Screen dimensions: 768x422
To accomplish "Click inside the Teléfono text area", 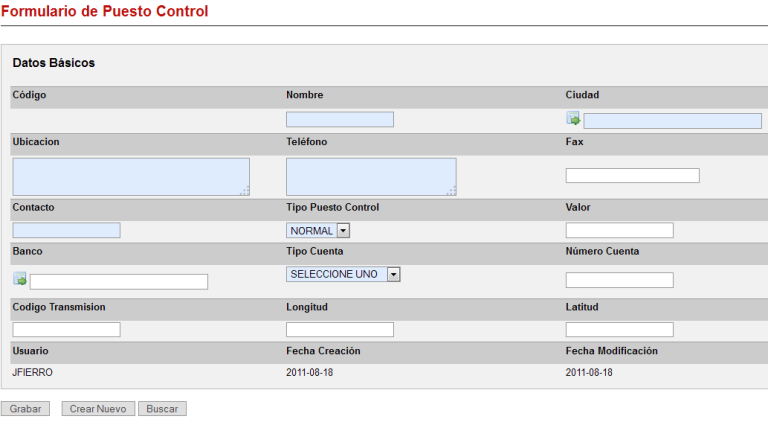I will 371,176.
